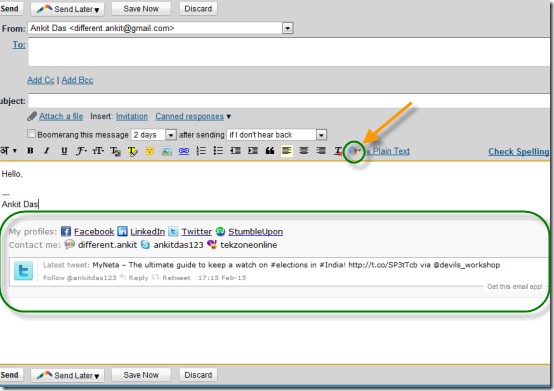Create a numbered list
This screenshot has width=554, height=391.
[201, 151]
